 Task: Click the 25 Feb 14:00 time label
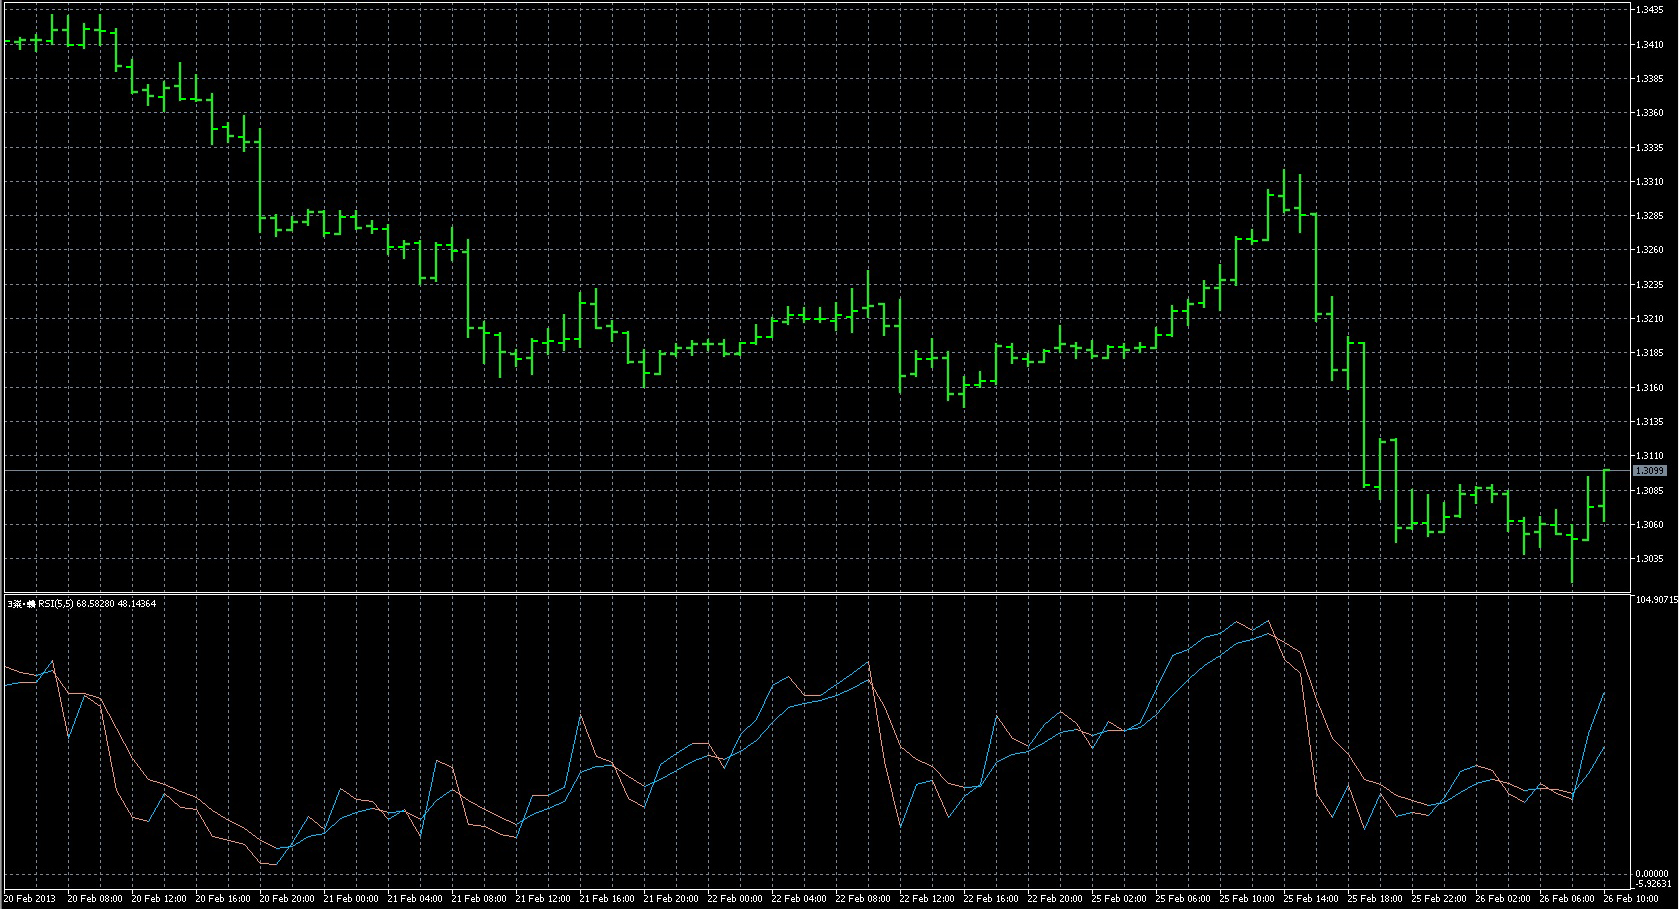coord(1313,899)
